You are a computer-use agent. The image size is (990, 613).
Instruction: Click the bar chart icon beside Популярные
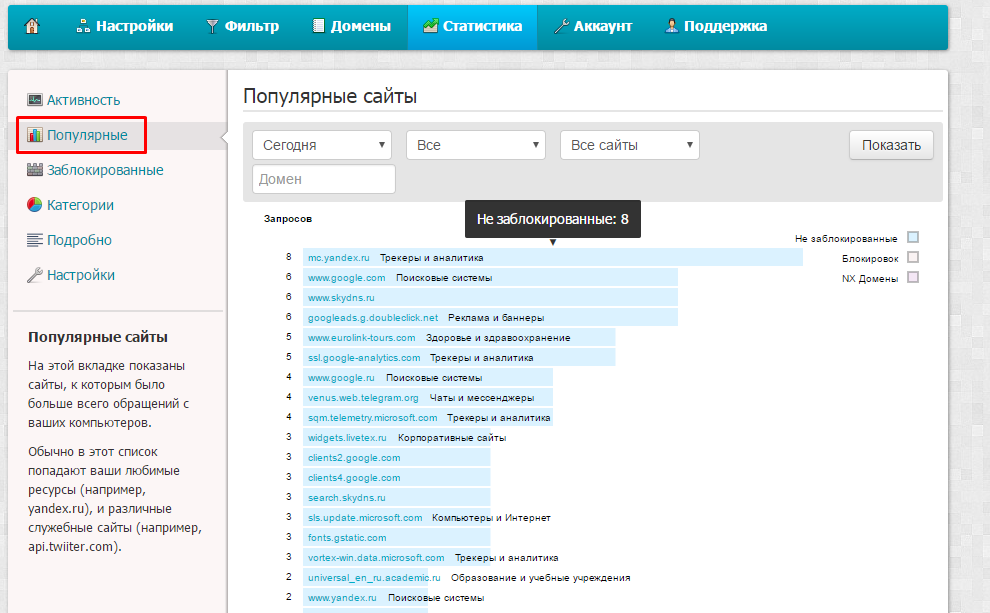click(x=35, y=134)
